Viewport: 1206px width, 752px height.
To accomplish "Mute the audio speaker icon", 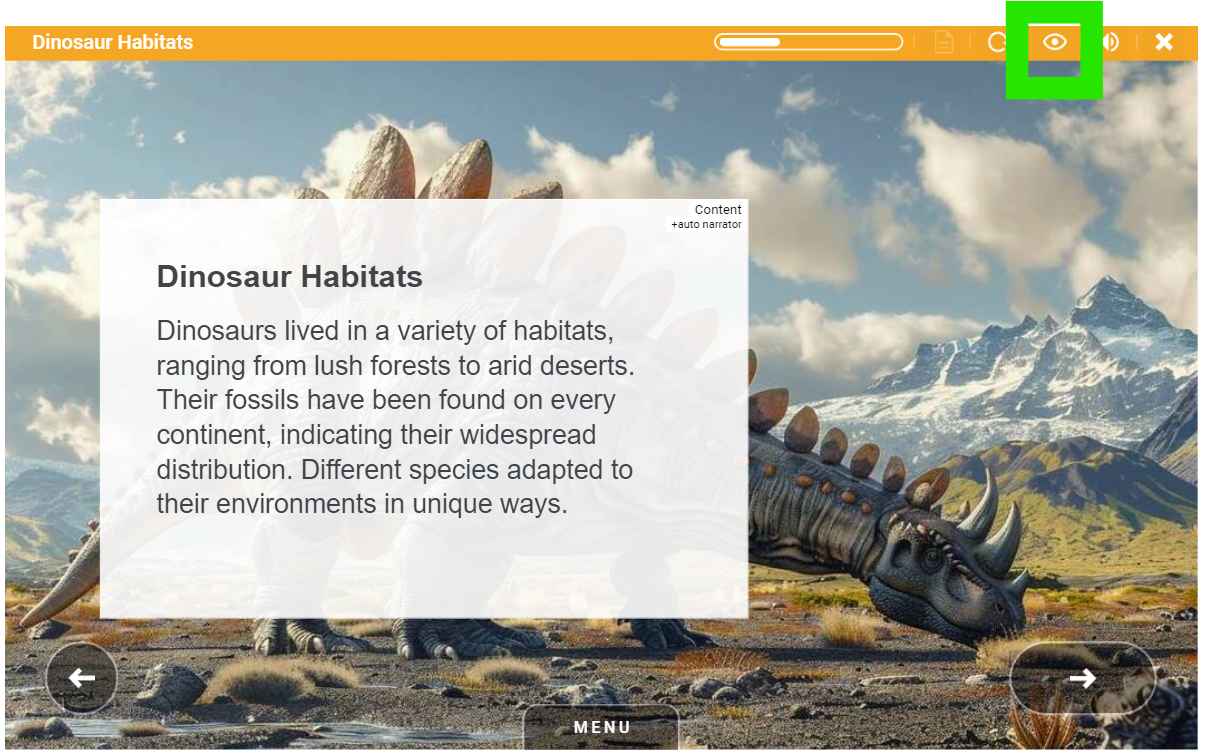I will [1109, 42].
